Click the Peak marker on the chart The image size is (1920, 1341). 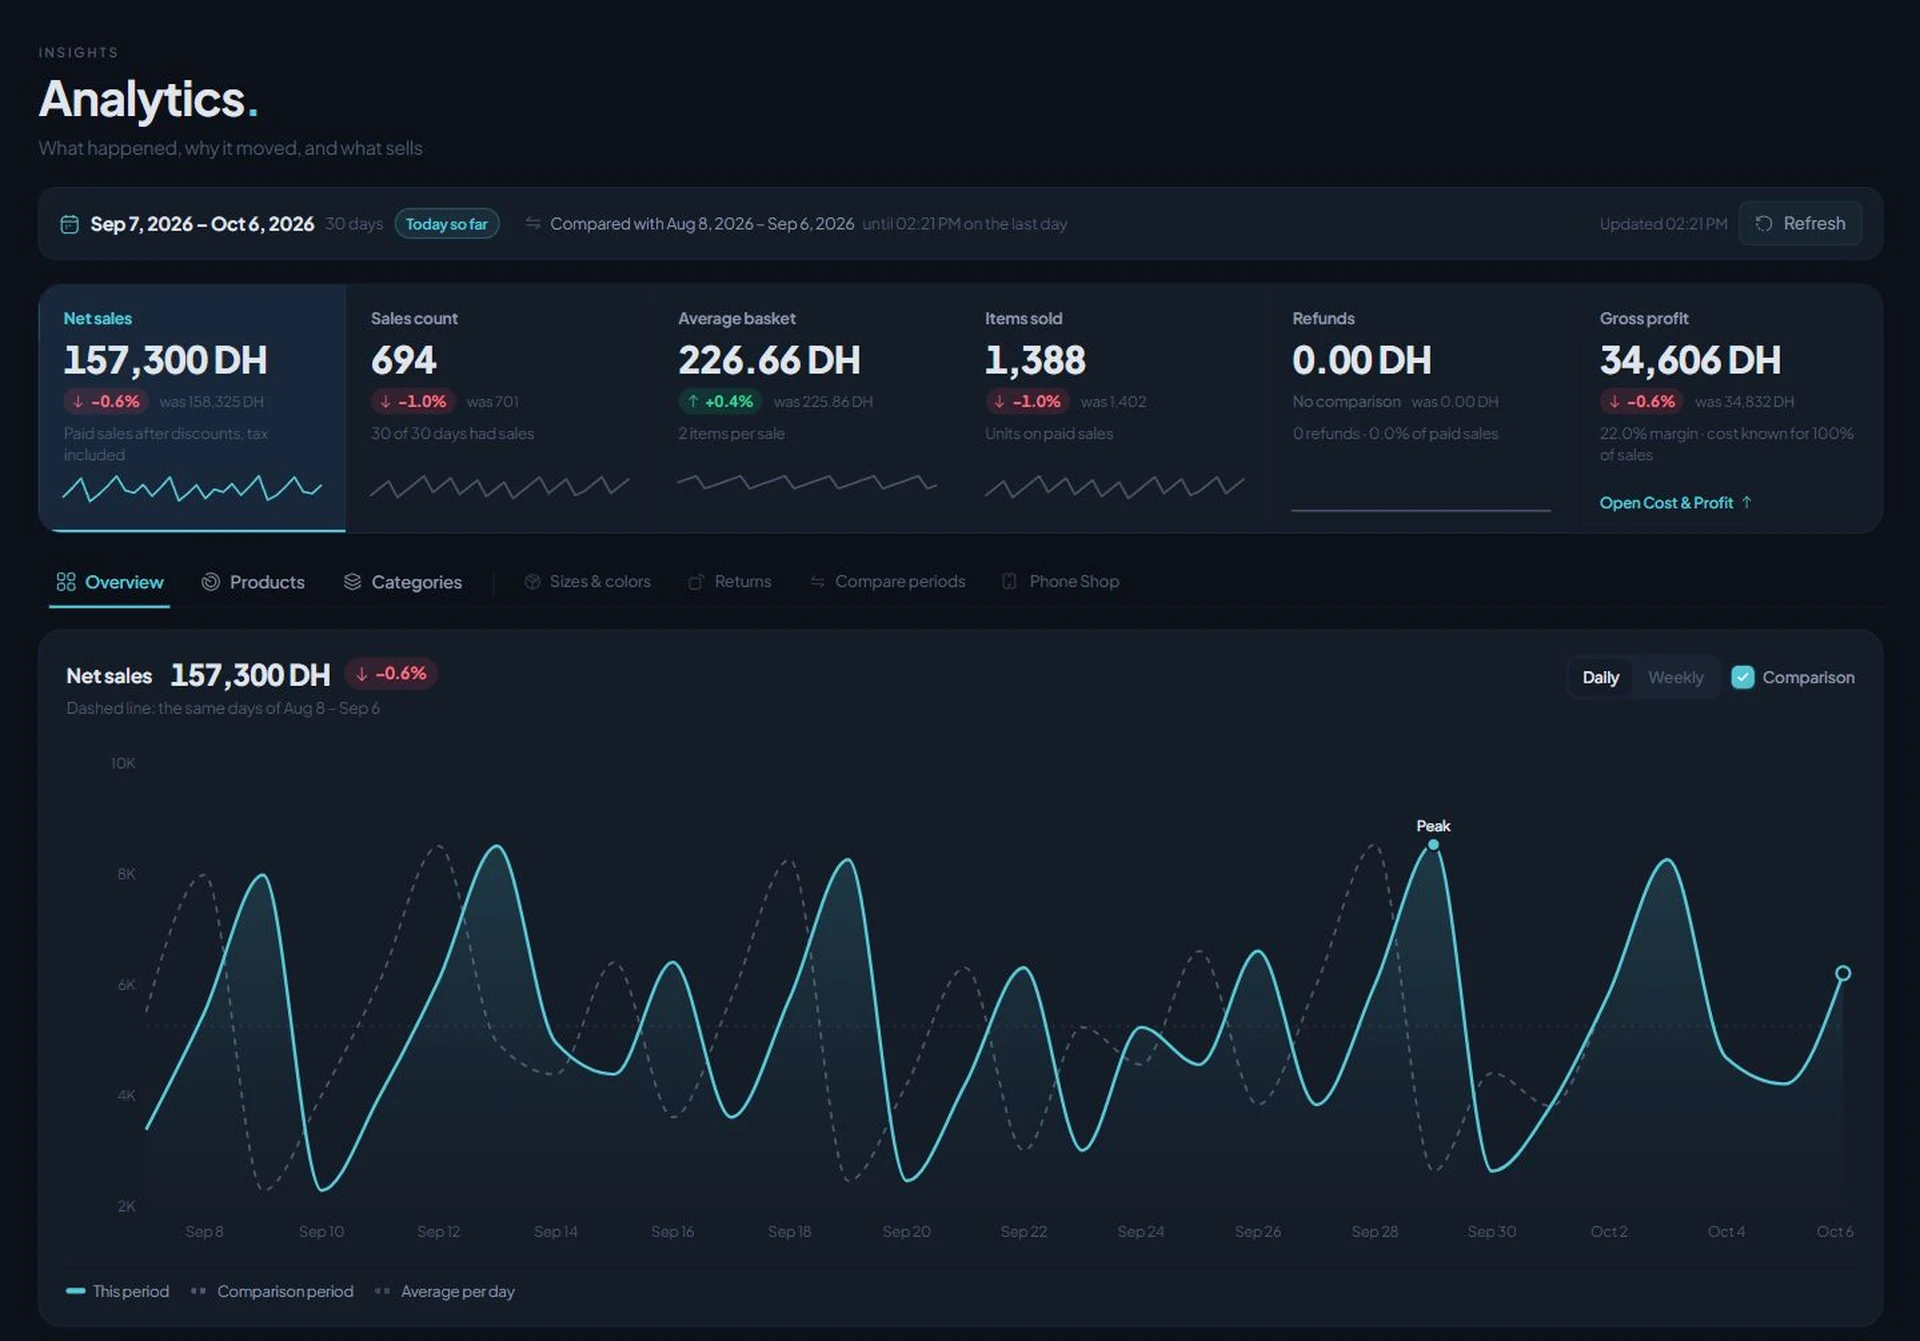(x=1433, y=845)
